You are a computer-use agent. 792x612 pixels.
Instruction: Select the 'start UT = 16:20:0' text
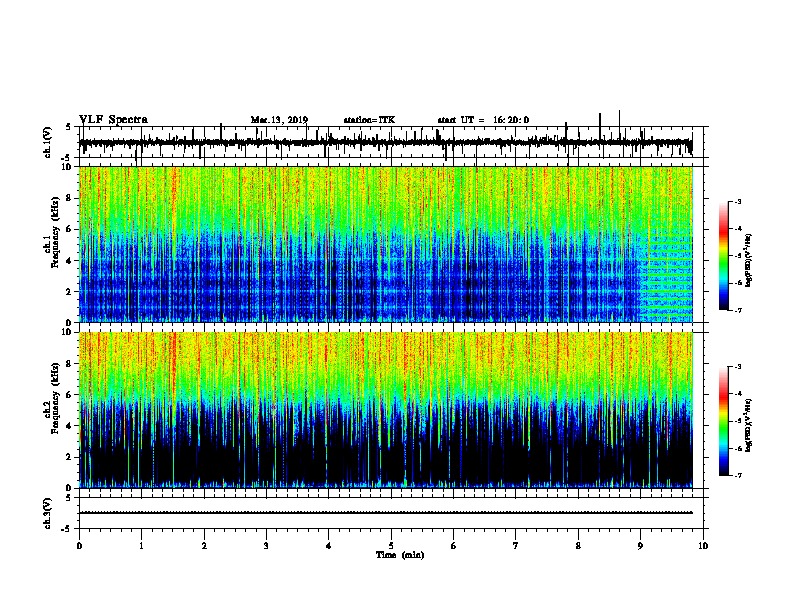pos(483,120)
